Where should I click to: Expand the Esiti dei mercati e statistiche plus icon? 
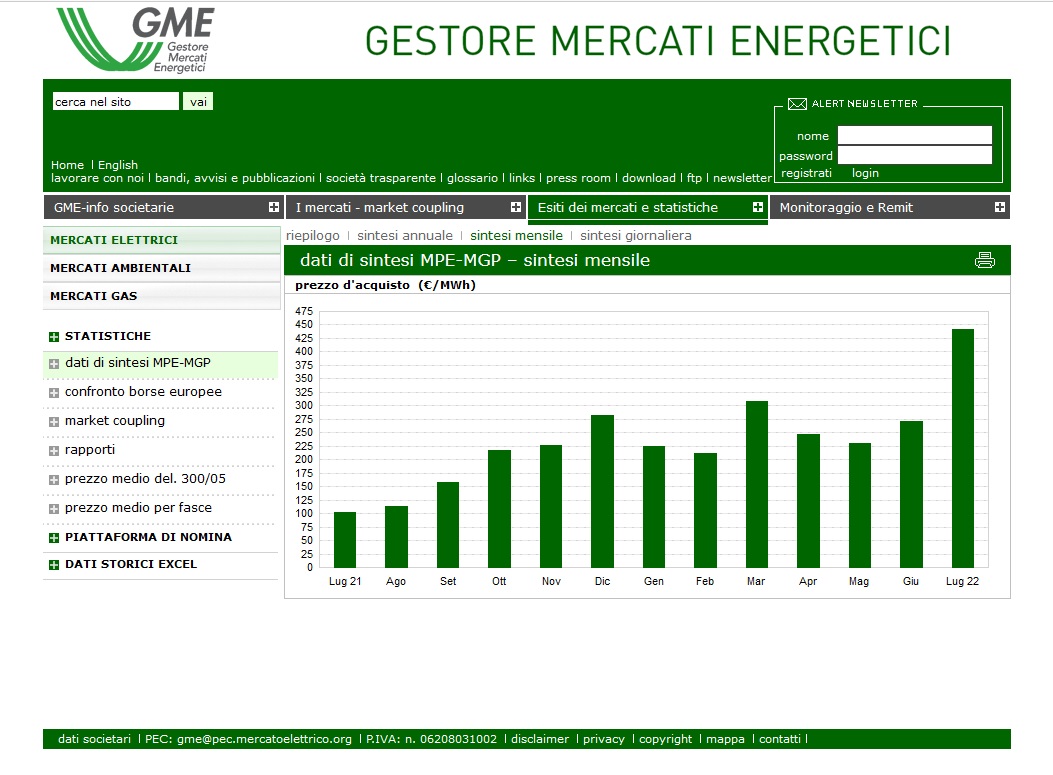pyautogui.click(x=758, y=207)
